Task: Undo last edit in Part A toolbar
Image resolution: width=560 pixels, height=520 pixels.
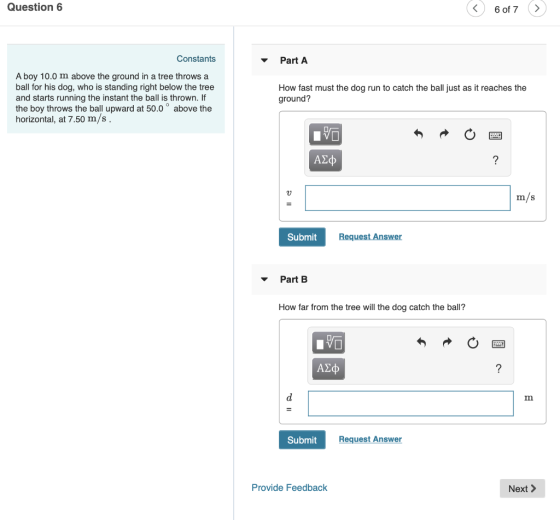Action: point(418,134)
